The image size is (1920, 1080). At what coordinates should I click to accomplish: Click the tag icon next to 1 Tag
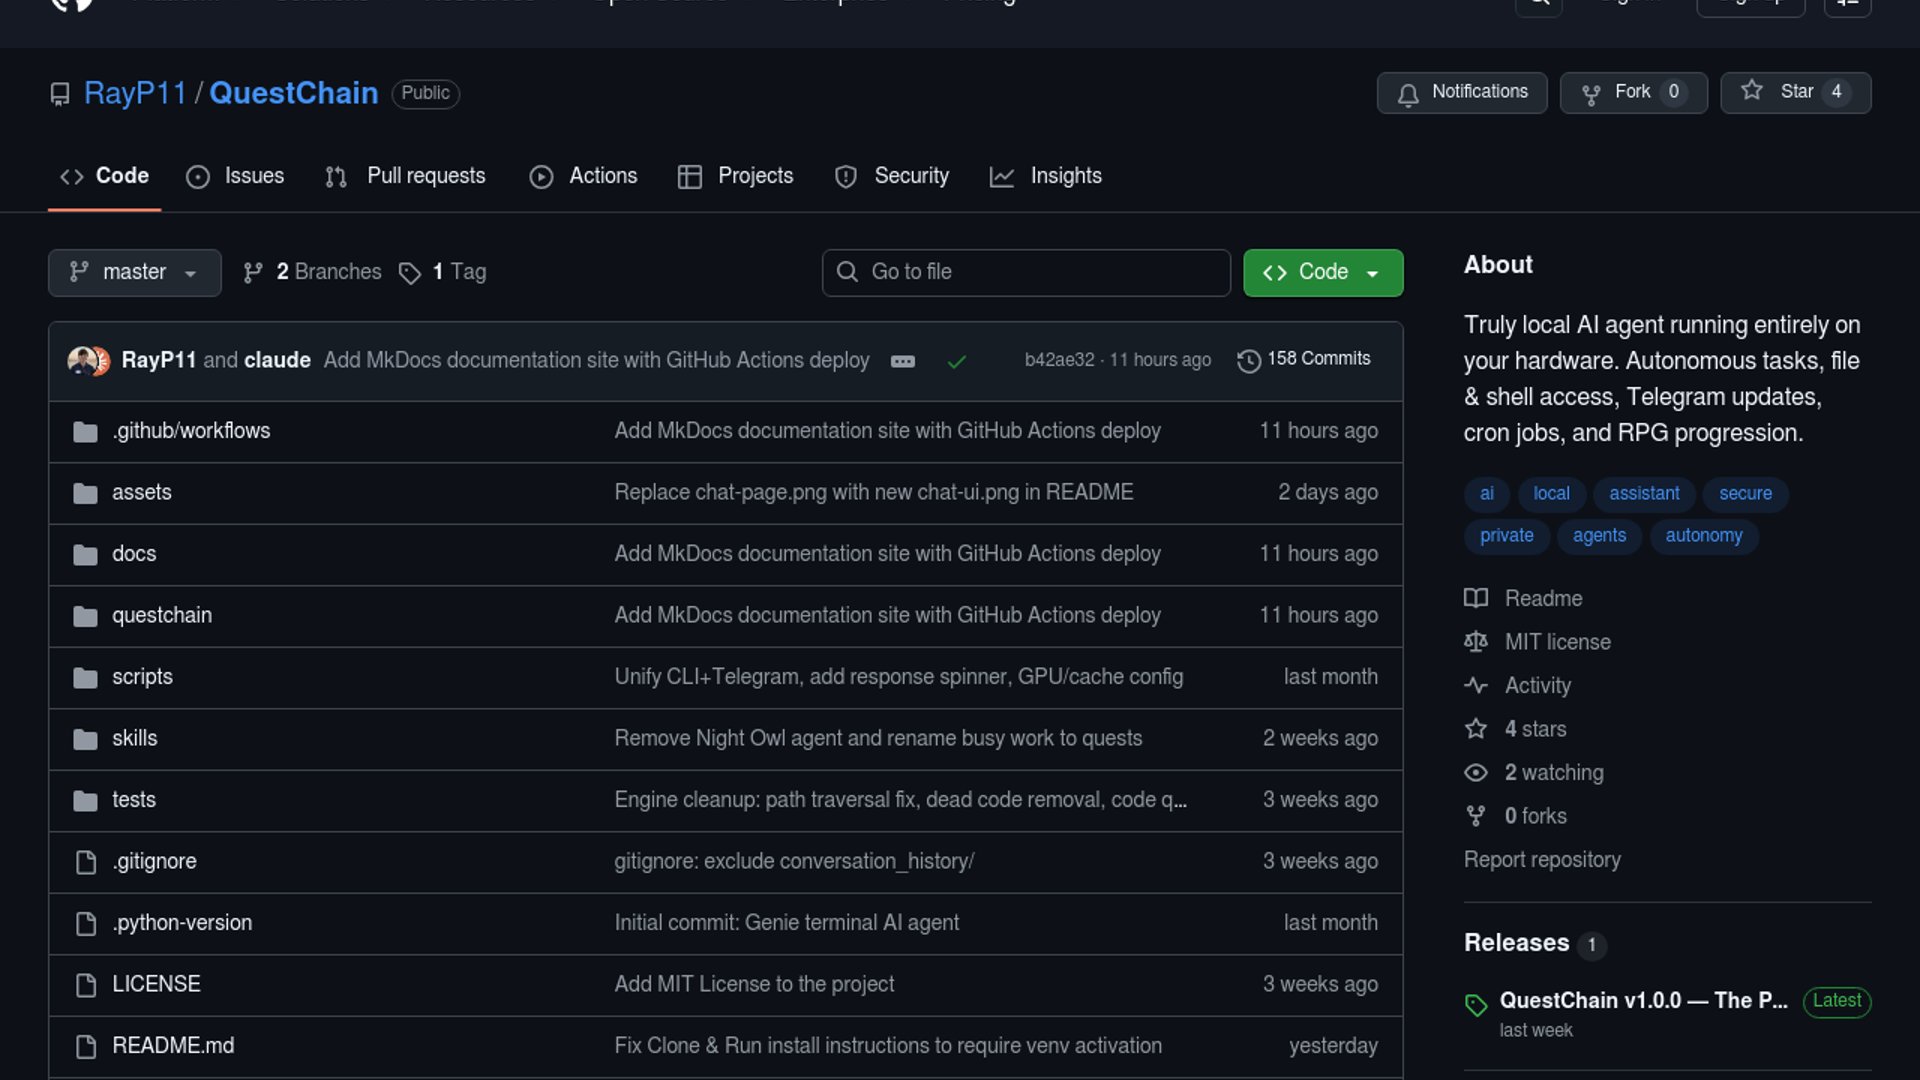pos(409,273)
